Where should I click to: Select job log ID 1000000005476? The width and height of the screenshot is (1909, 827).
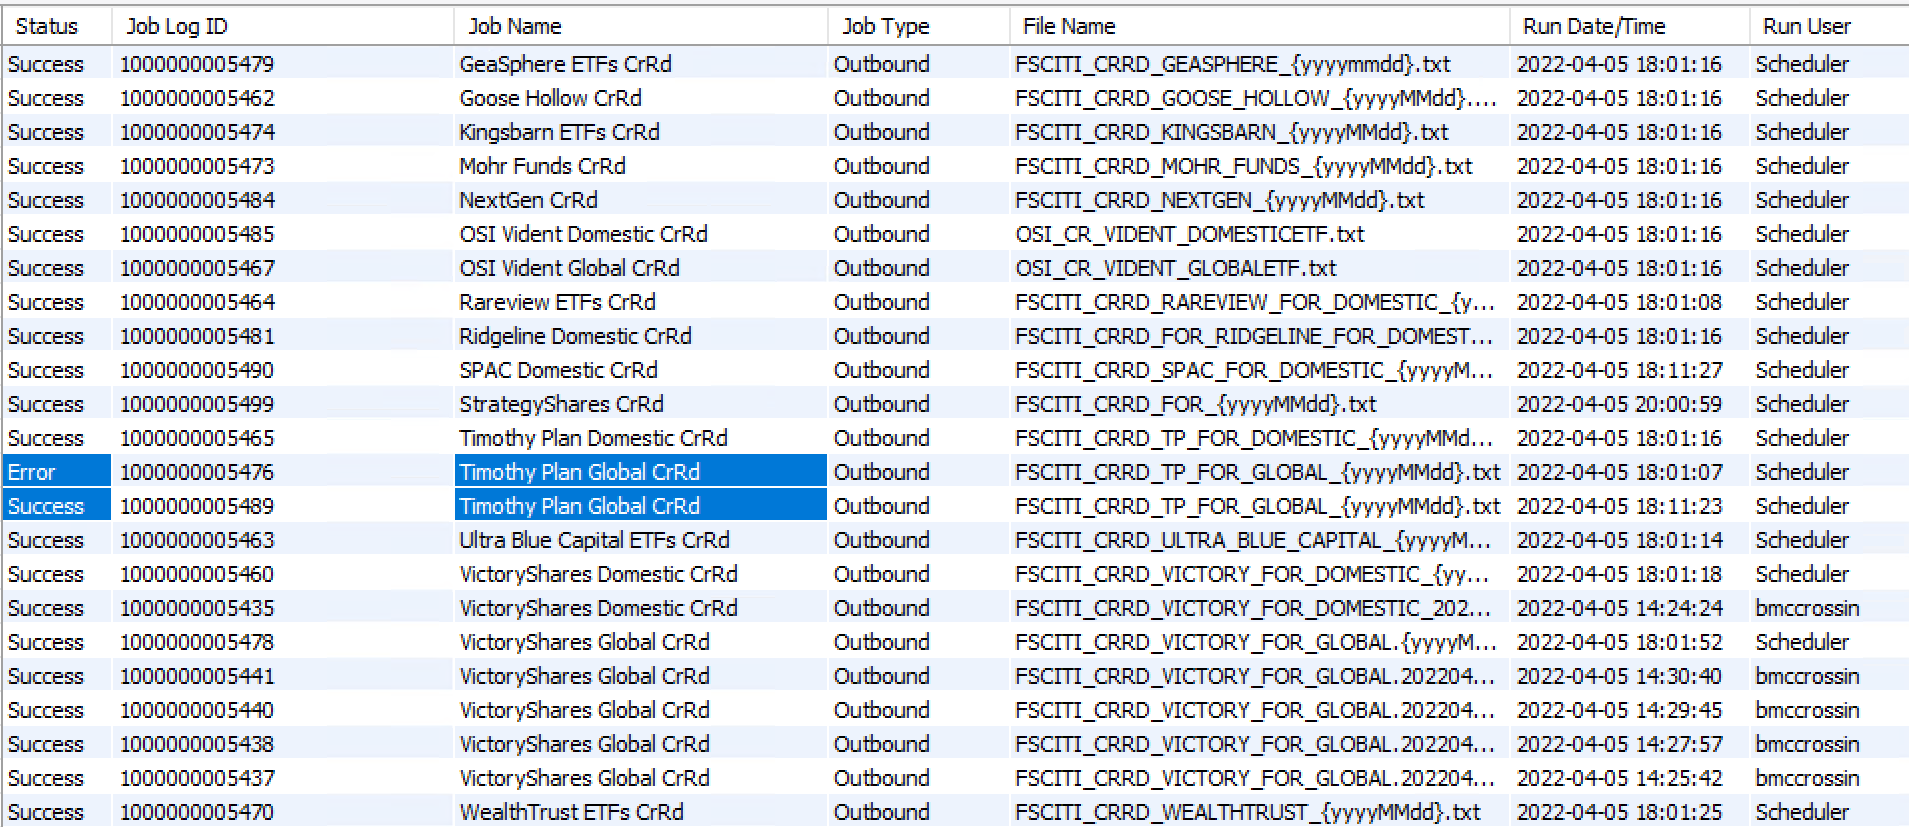tap(197, 472)
